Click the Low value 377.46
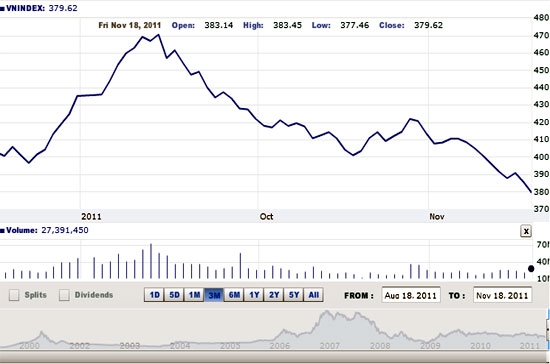The width and height of the screenshot is (550, 364). (355, 25)
